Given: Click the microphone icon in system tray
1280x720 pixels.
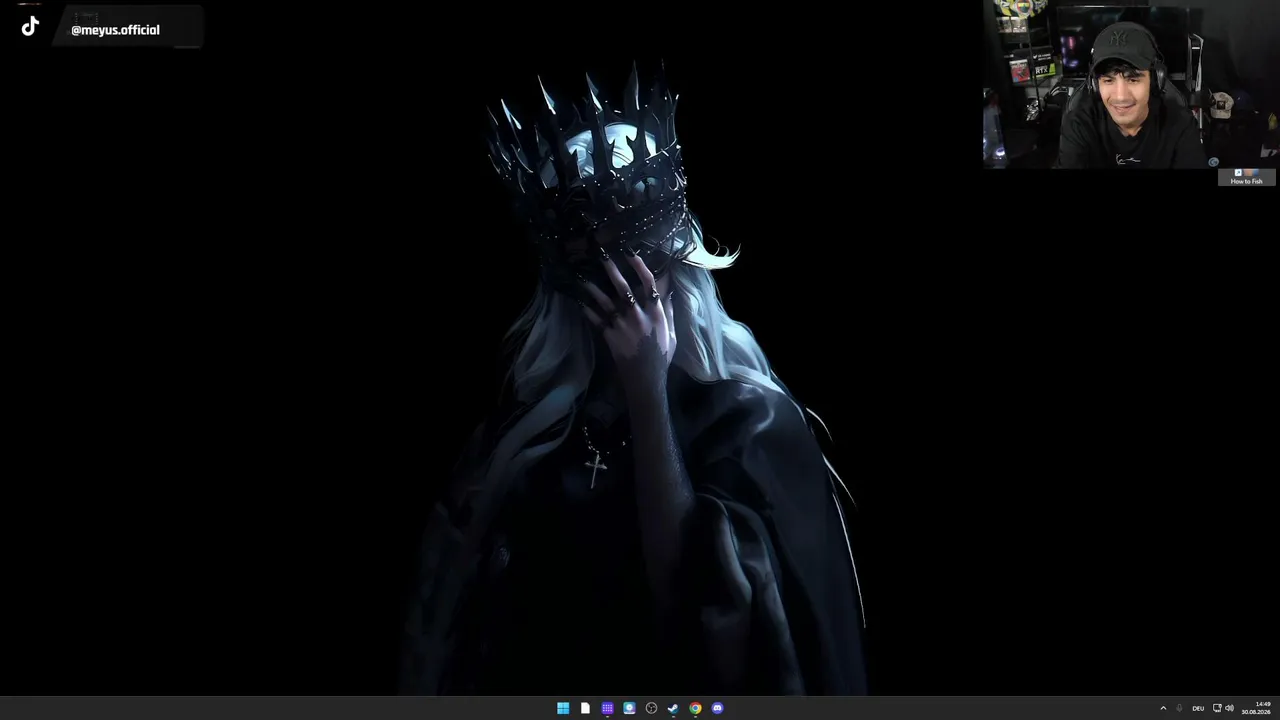Looking at the screenshot, I should 1180,708.
